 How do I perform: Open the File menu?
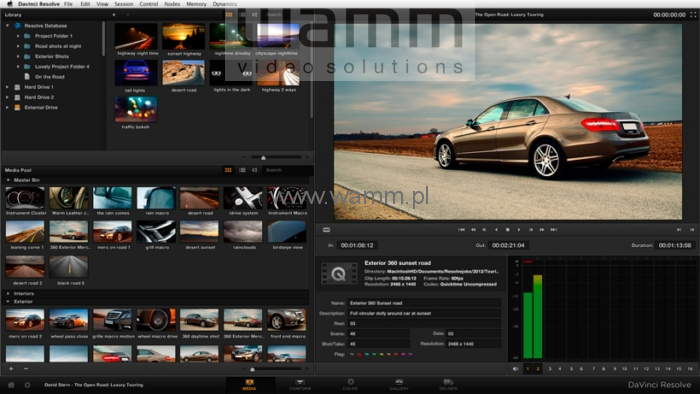pyautogui.click(x=68, y=4)
